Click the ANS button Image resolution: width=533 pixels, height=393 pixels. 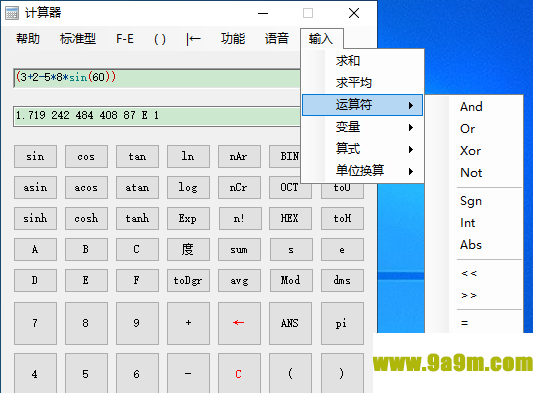click(x=290, y=323)
